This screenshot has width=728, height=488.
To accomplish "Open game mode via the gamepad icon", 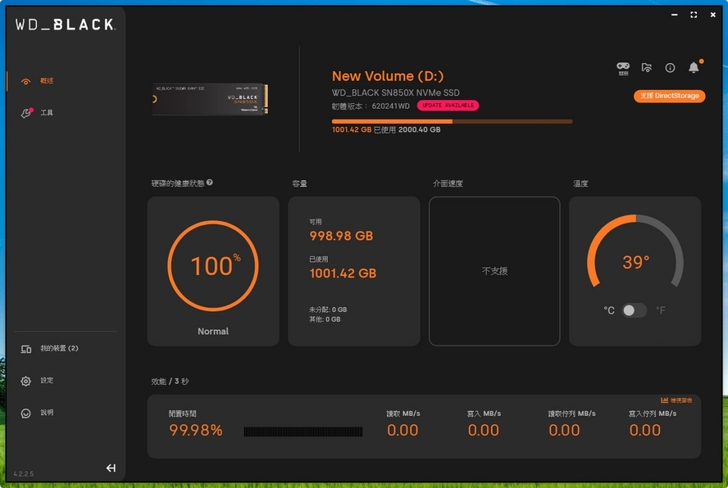I will tap(623, 67).
